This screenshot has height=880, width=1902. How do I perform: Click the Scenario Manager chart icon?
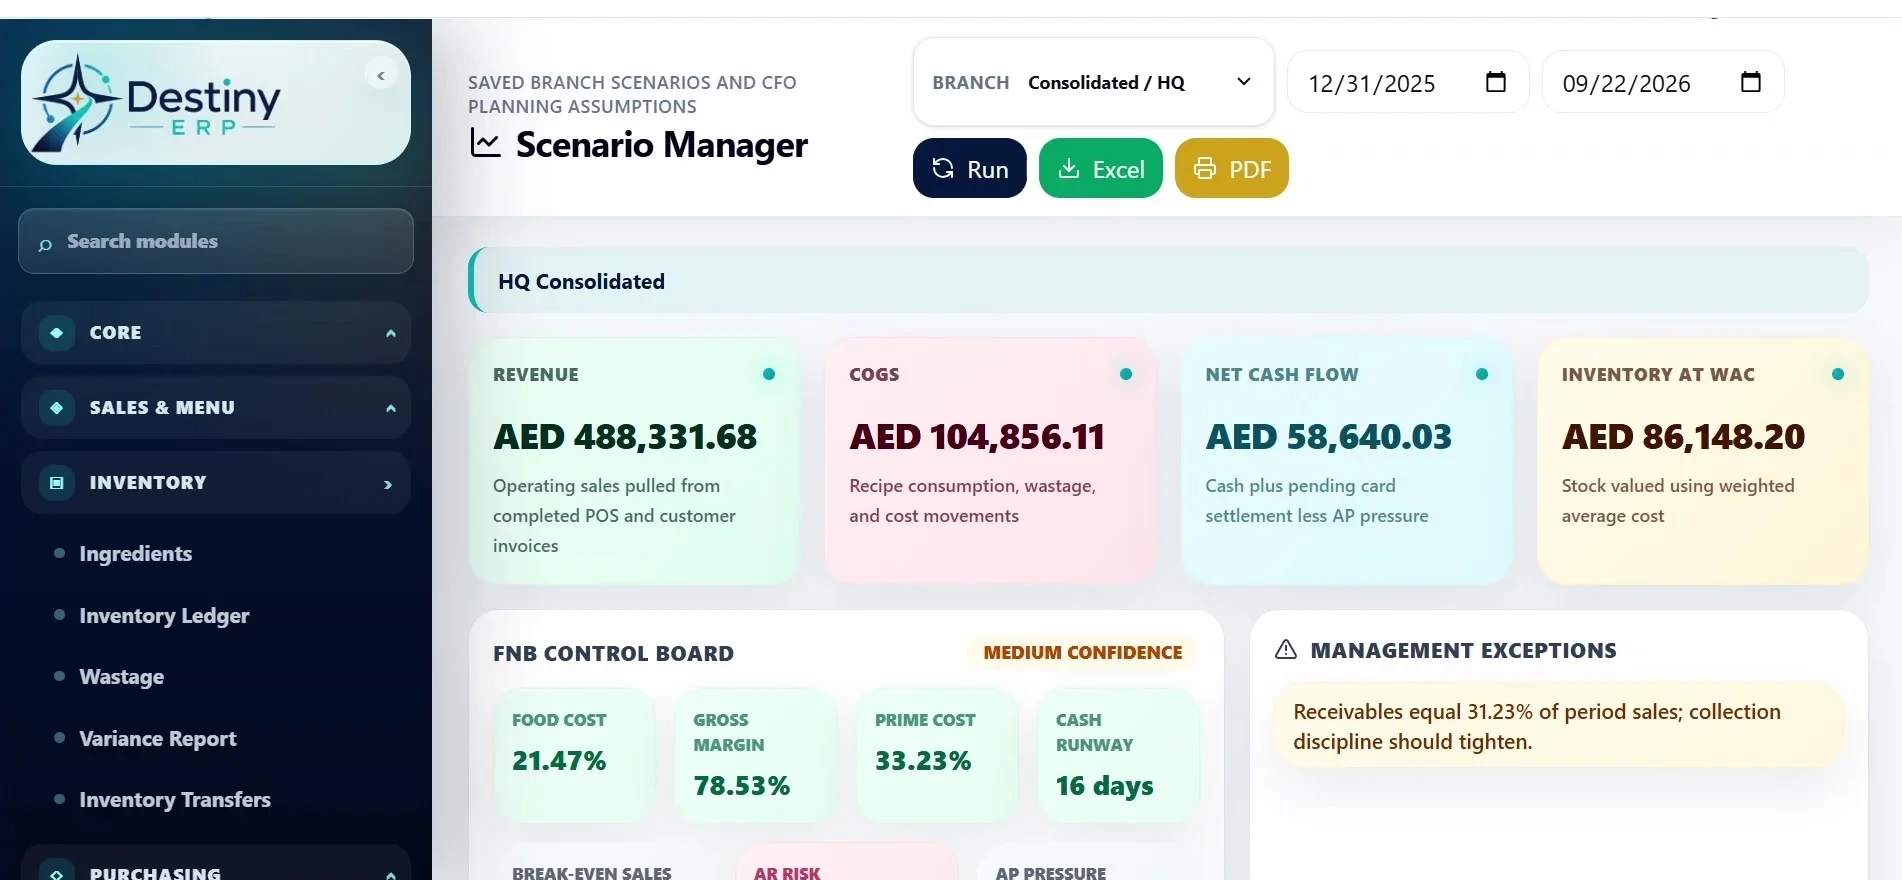(x=485, y=144)
